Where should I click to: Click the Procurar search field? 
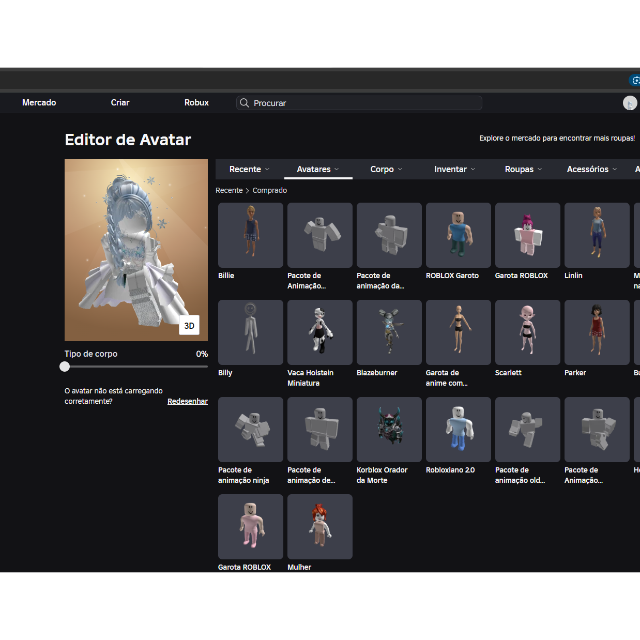coord(359,103)
